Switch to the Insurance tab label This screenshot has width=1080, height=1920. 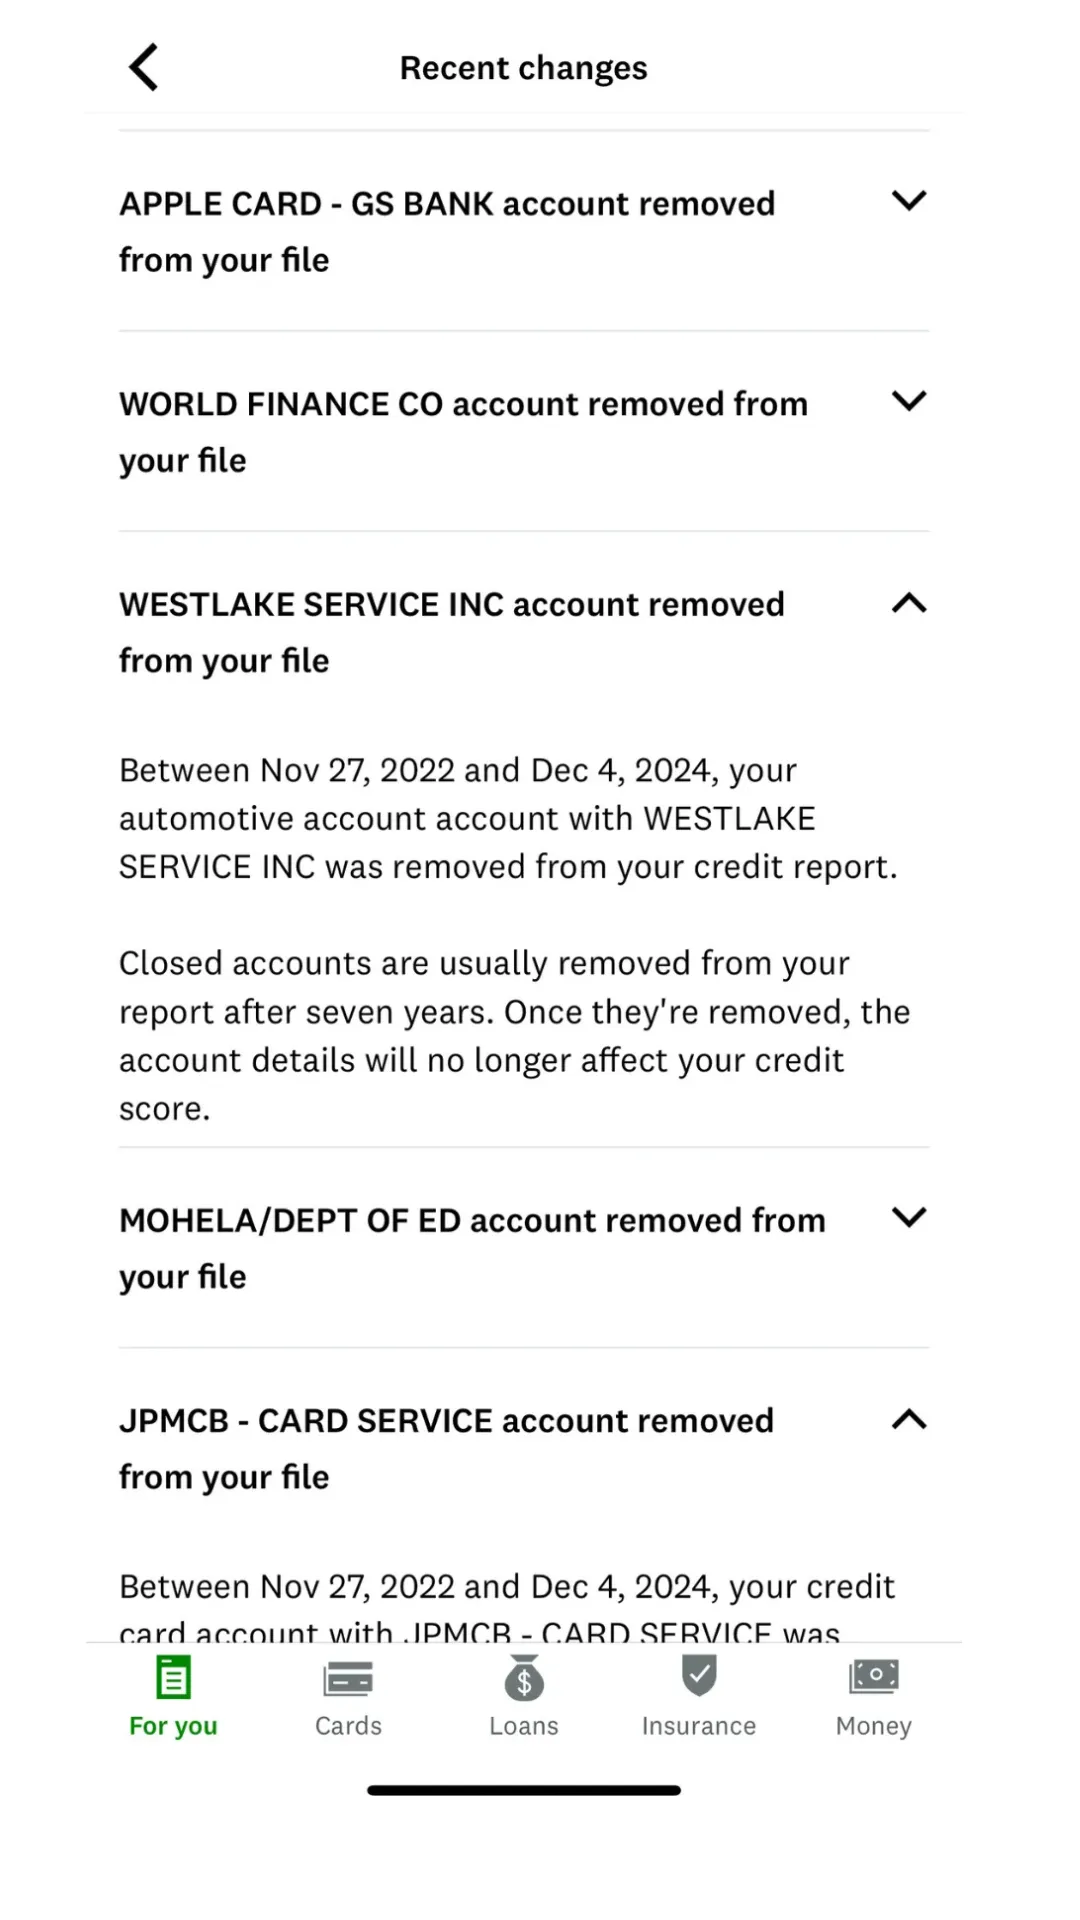[699, 1726]
